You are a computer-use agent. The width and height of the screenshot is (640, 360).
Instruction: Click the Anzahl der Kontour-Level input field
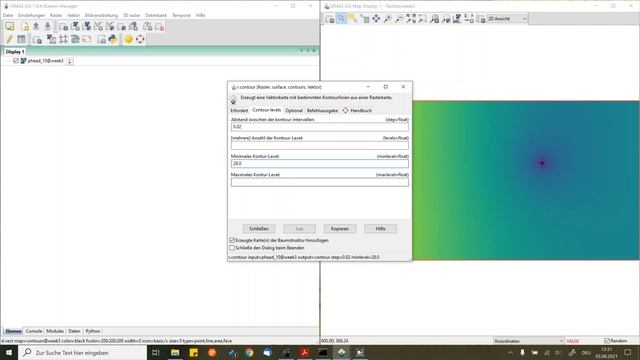(320, 145)
